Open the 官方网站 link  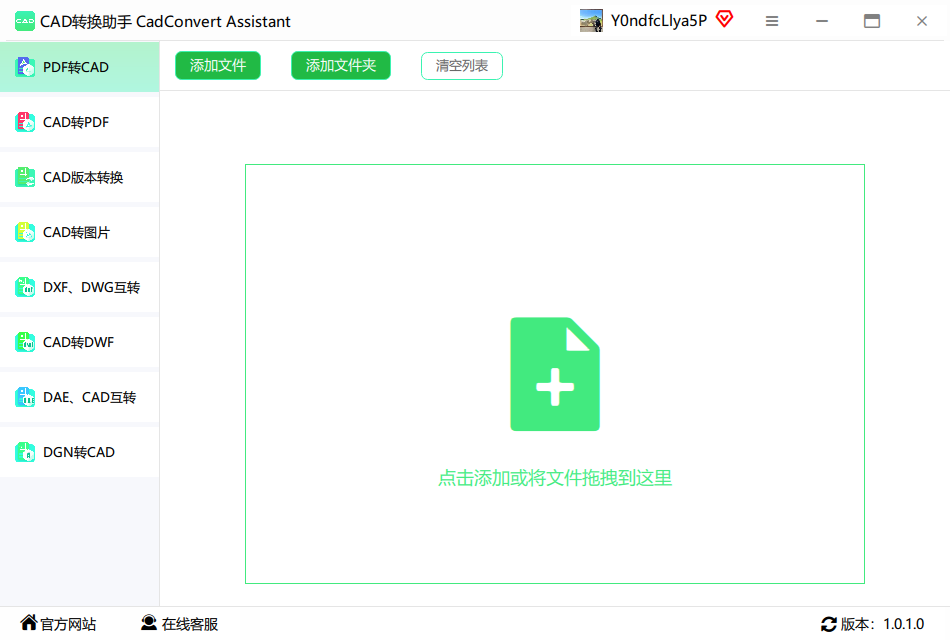(59, 624)
